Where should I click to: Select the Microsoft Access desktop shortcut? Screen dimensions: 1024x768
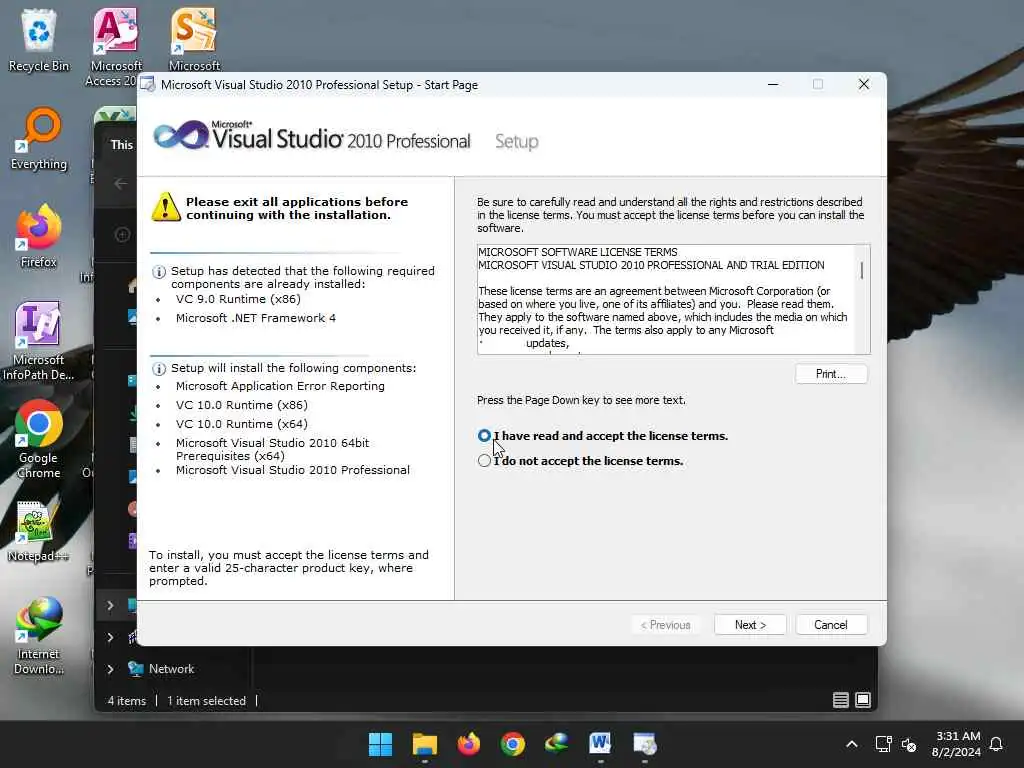point(116,47)
